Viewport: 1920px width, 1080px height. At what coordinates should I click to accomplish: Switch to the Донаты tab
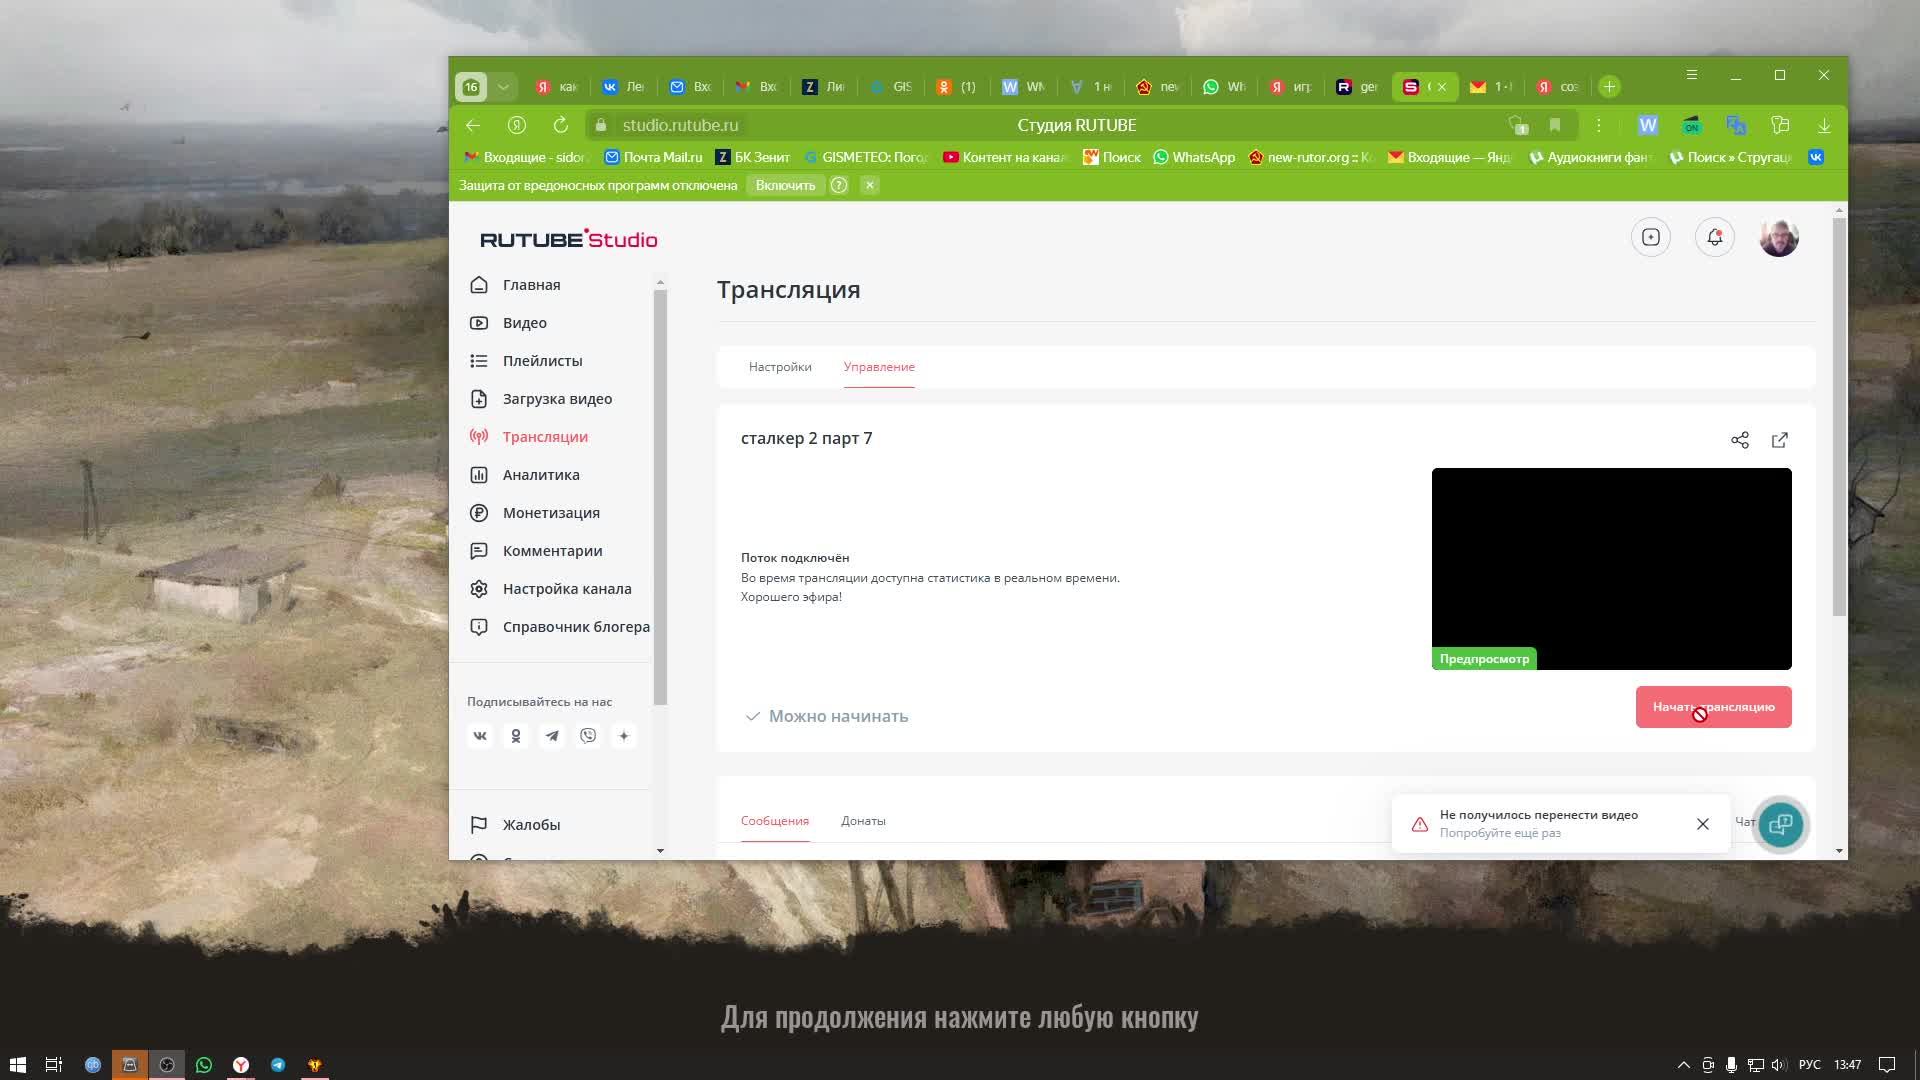[863, 821]
